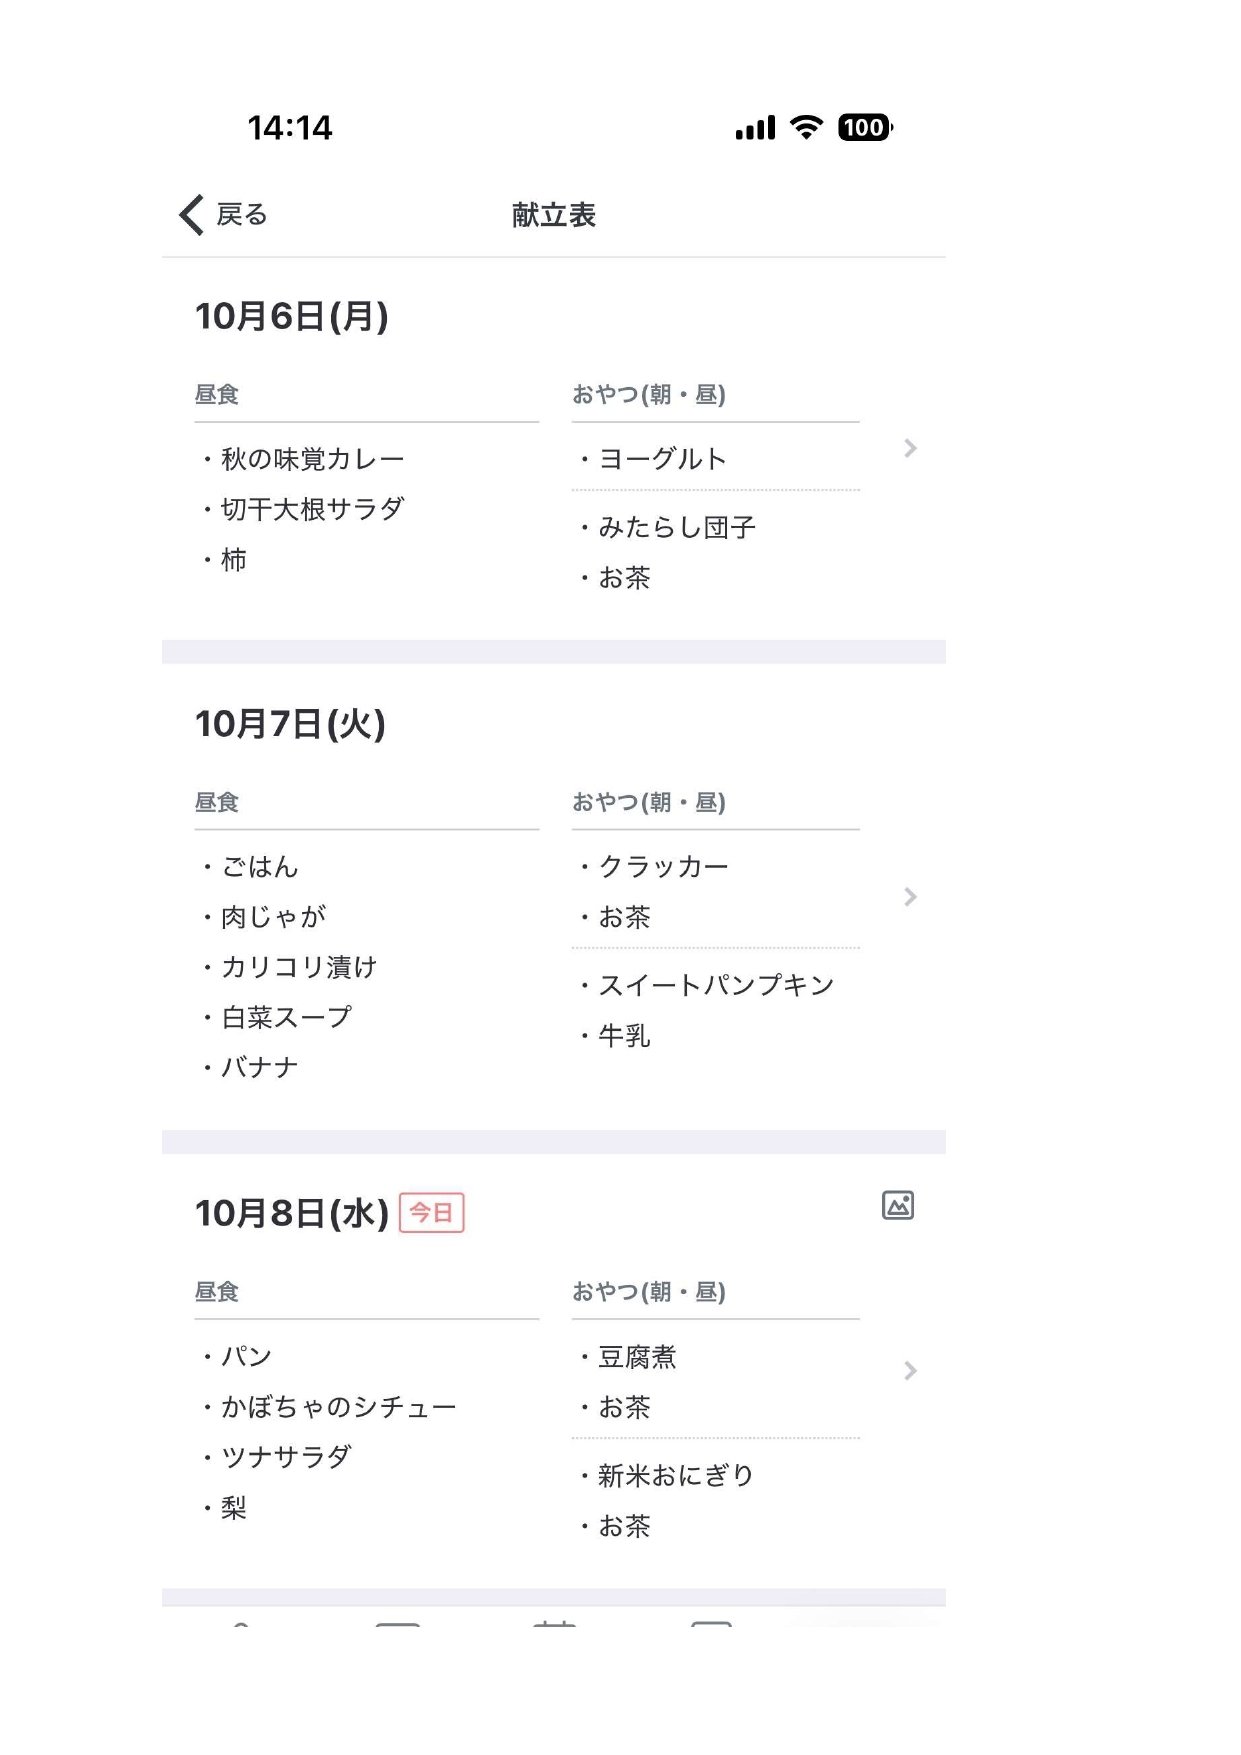Tap the cellular signal bars icon
The image size is (1241, 1755).
(x=755, y=128)
